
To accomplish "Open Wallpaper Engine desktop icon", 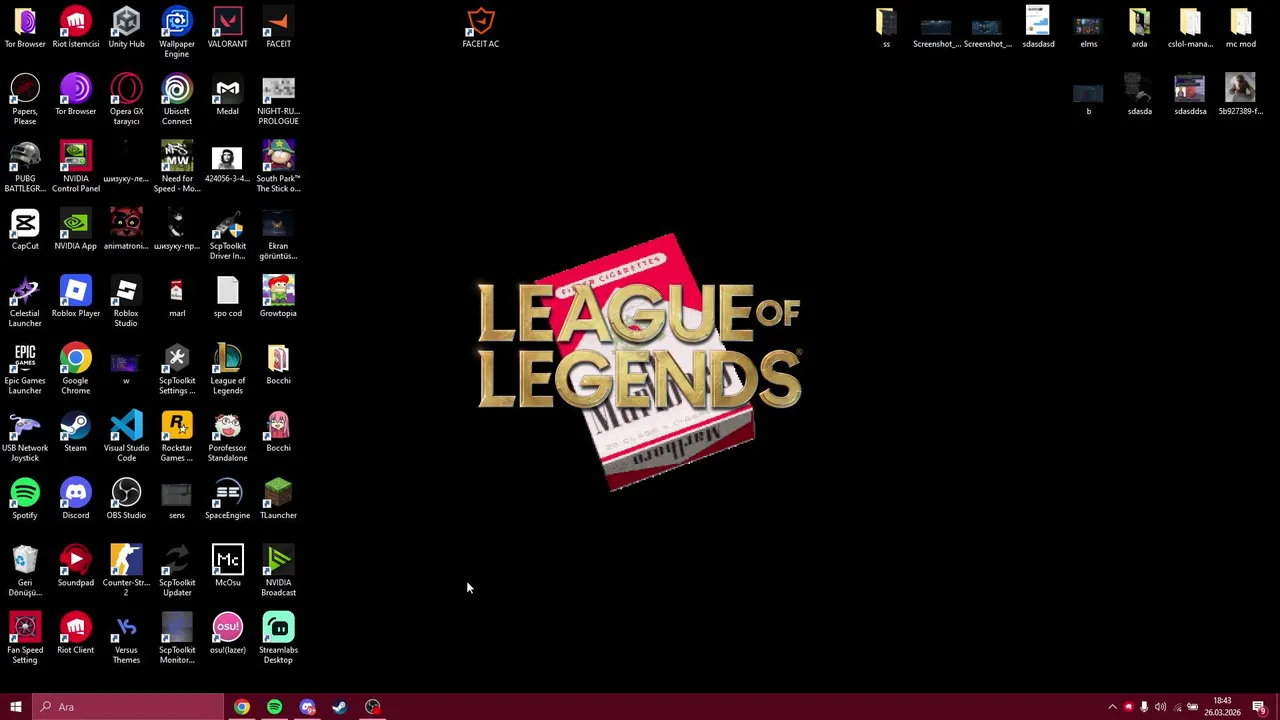I will click(x=177, y=32).
